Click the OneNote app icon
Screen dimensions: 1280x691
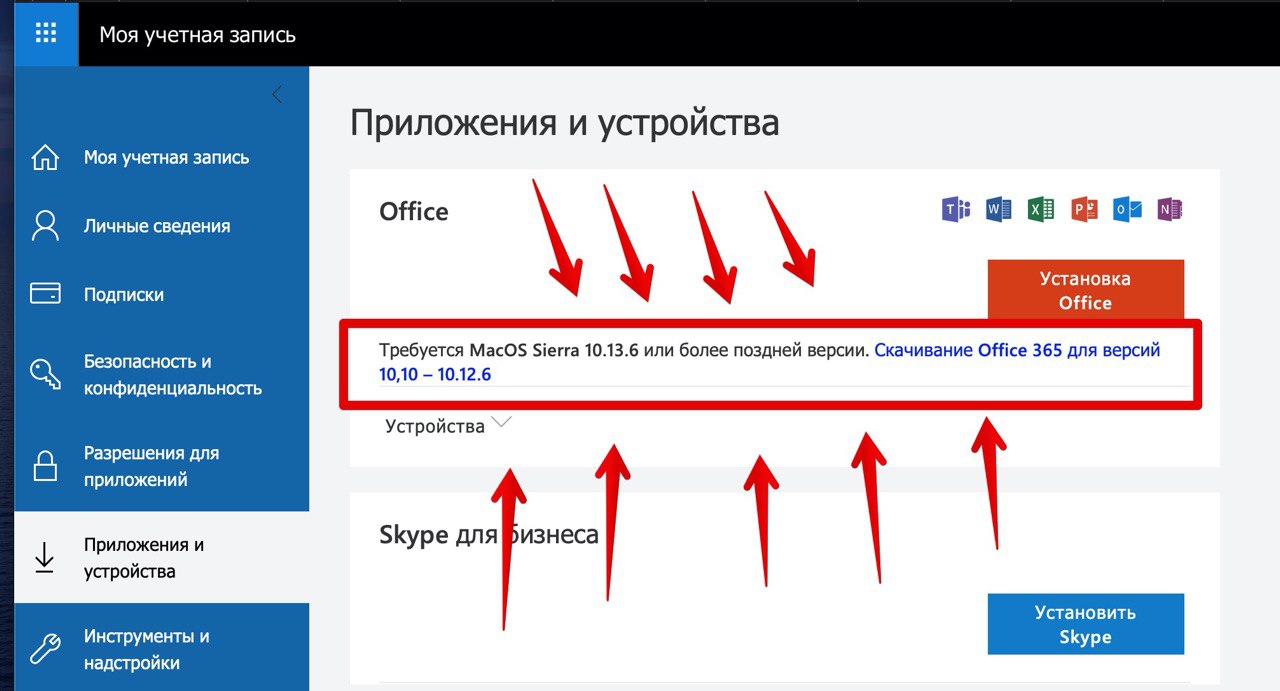tap(1170, 209)
